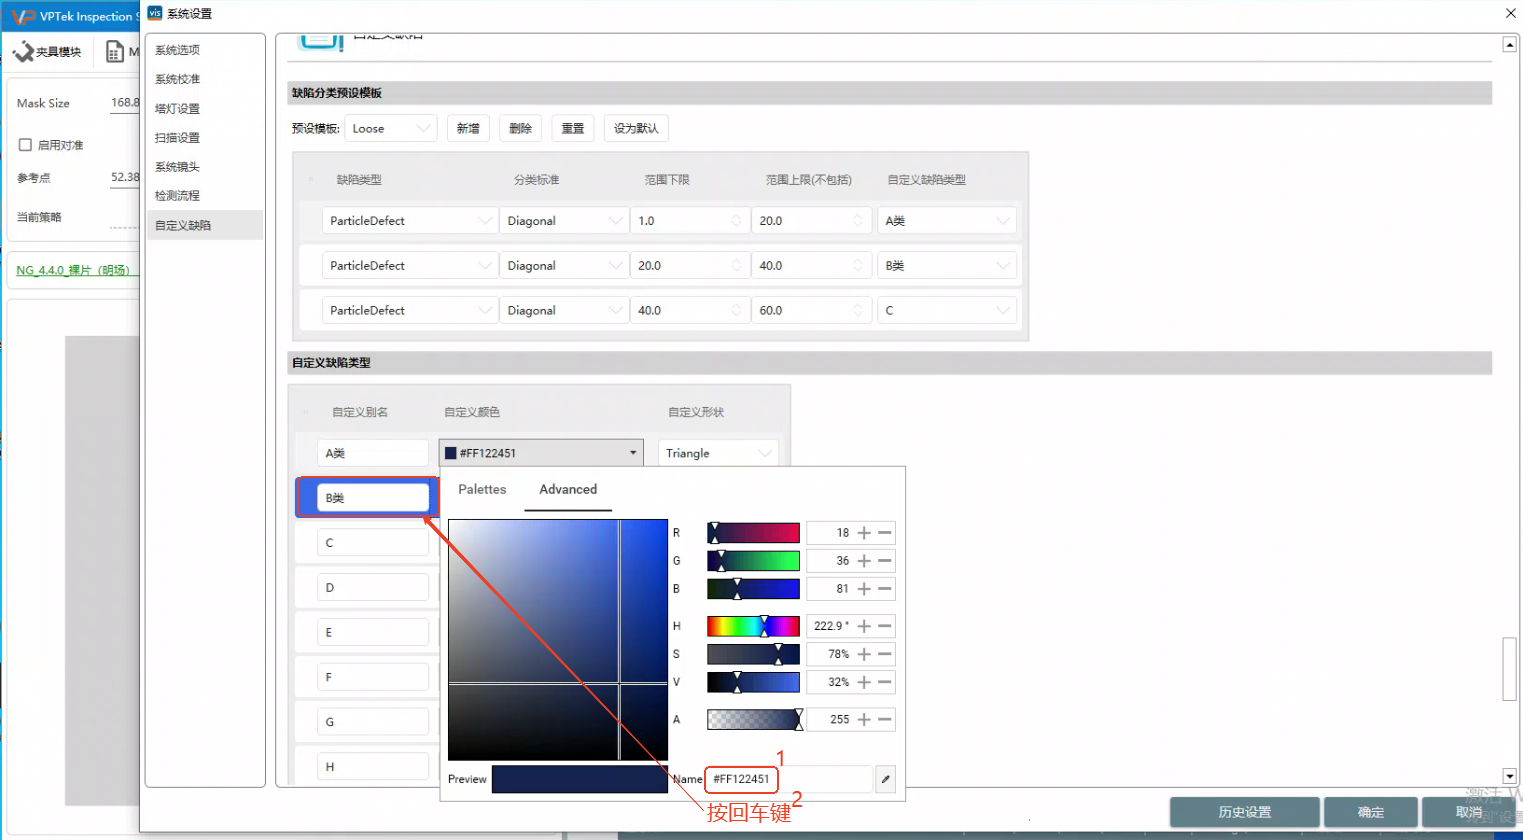
Task: Click the 删除 button
Action: click(x=520, y=128)
